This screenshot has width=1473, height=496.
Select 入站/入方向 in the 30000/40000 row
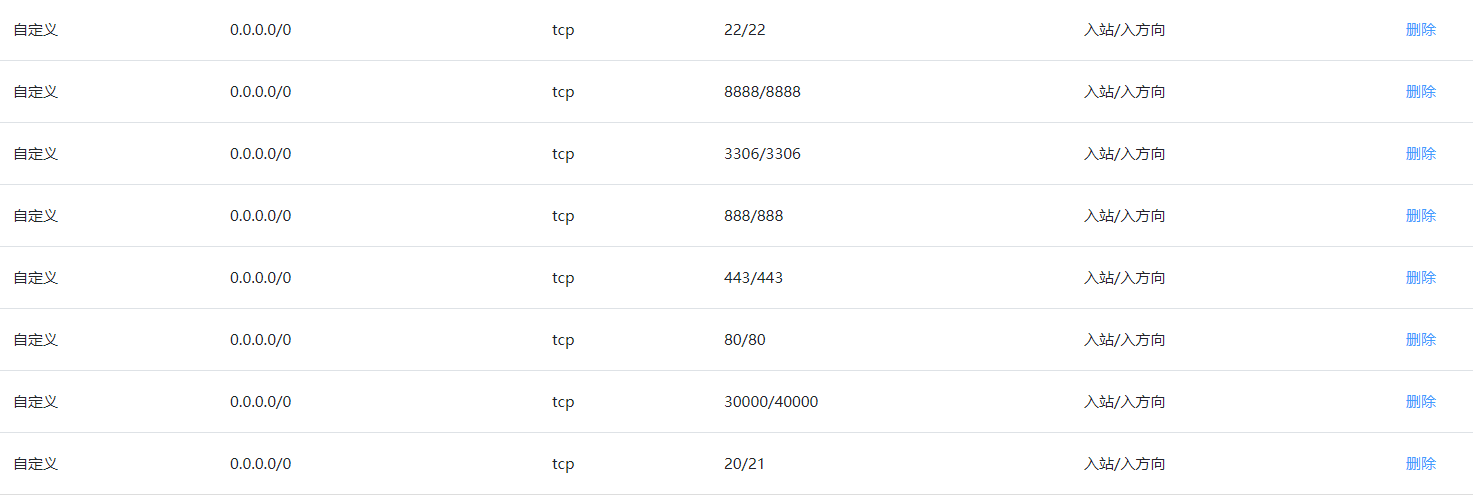pyautogui.click(x=1125, y=402)
